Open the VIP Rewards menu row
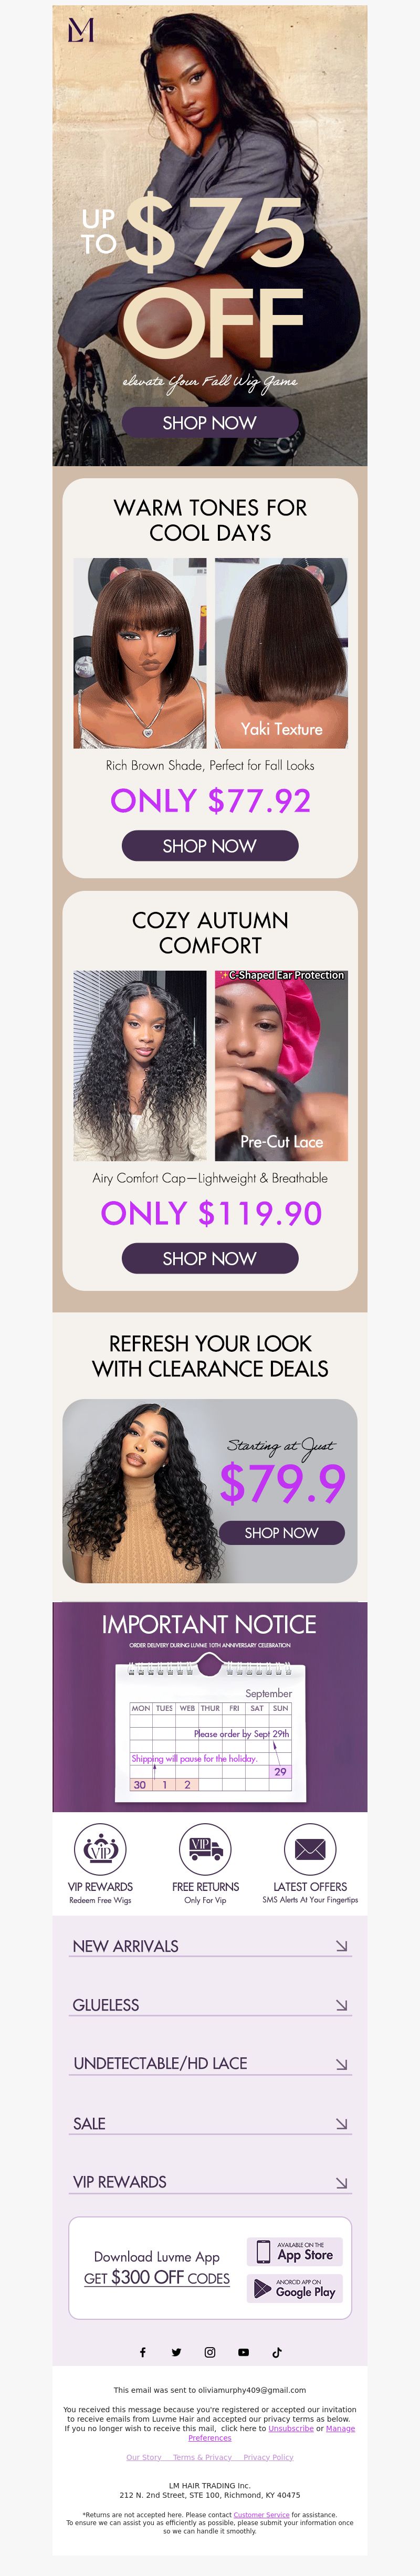420x2576 pixels. tap(210, 2182)
